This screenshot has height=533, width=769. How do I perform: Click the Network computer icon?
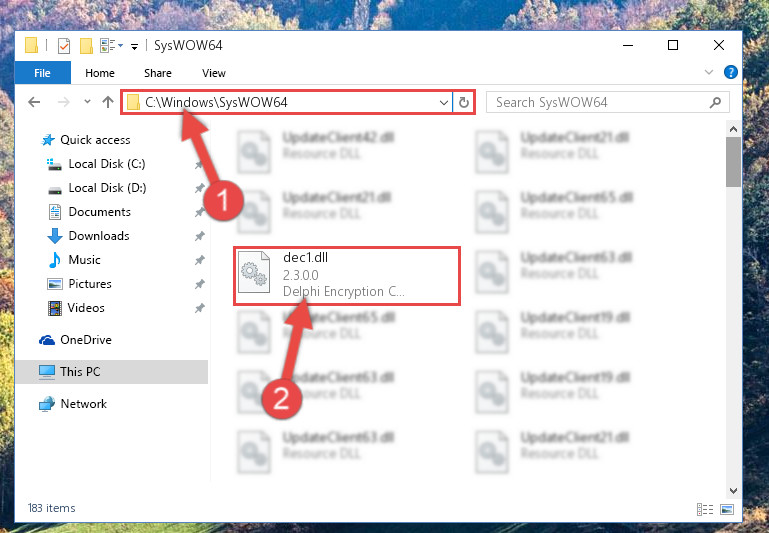(x=47, y=404)
